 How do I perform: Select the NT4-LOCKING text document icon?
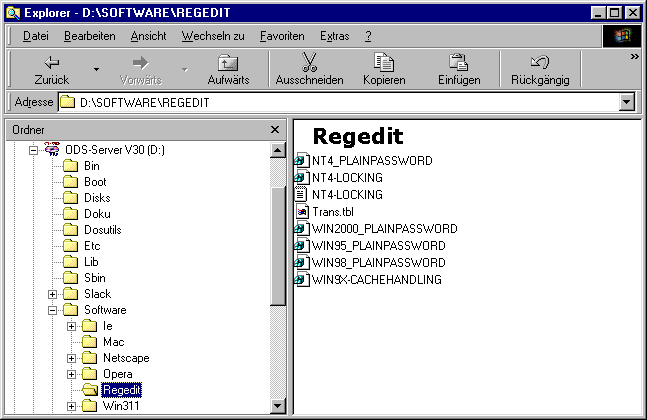[x=302, y=194]
